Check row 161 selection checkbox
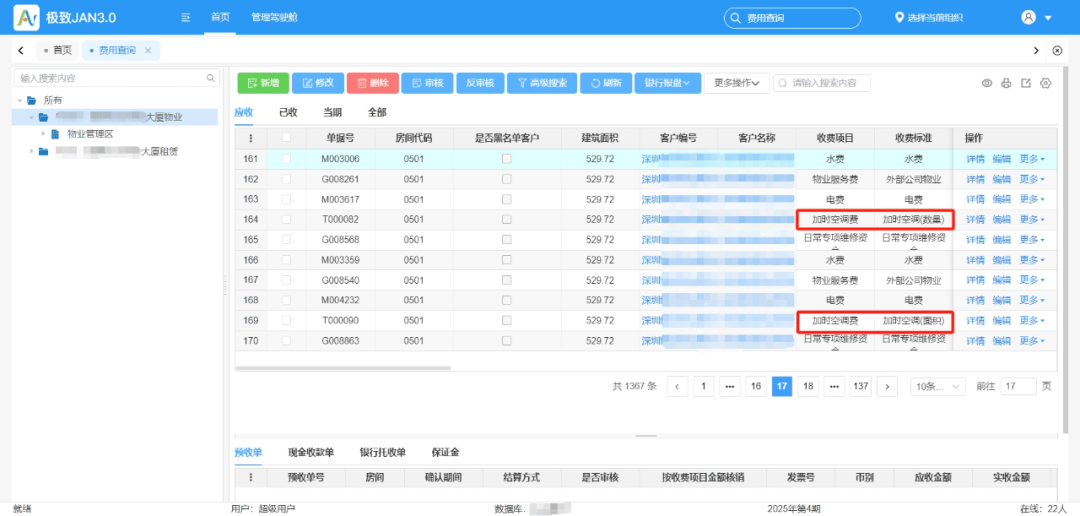Image resolution: width=1080 pixels, height=516 pixels. pos(287,159)
